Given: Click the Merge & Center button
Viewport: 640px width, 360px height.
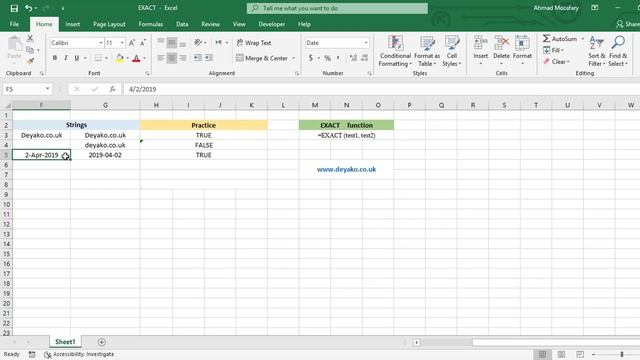Looking at the screenshot, I should 262,58.
